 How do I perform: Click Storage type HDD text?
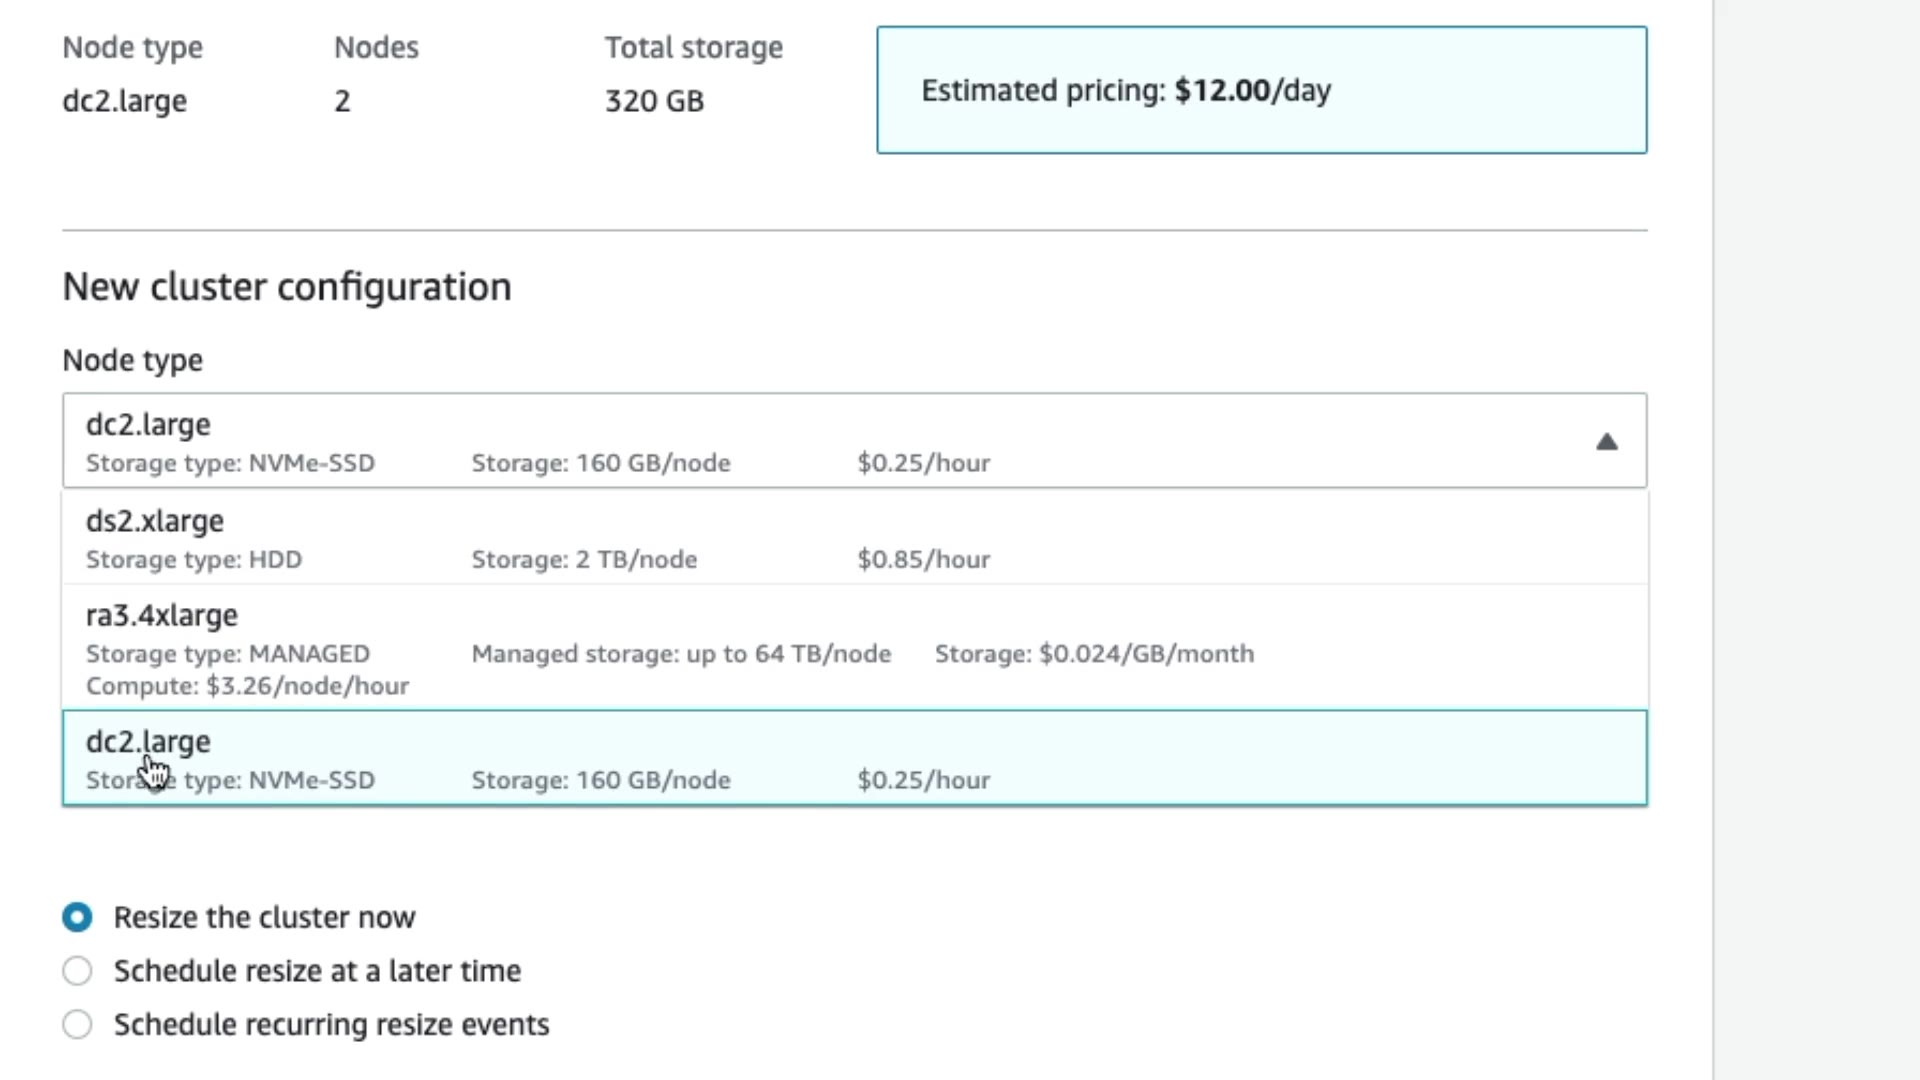tap(194, 559)
